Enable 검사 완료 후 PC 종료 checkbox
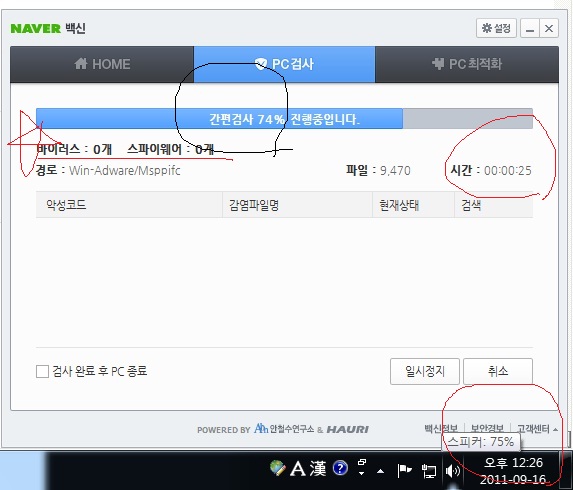Viewport: 573px width, 490px height. (x=42, y=371)
